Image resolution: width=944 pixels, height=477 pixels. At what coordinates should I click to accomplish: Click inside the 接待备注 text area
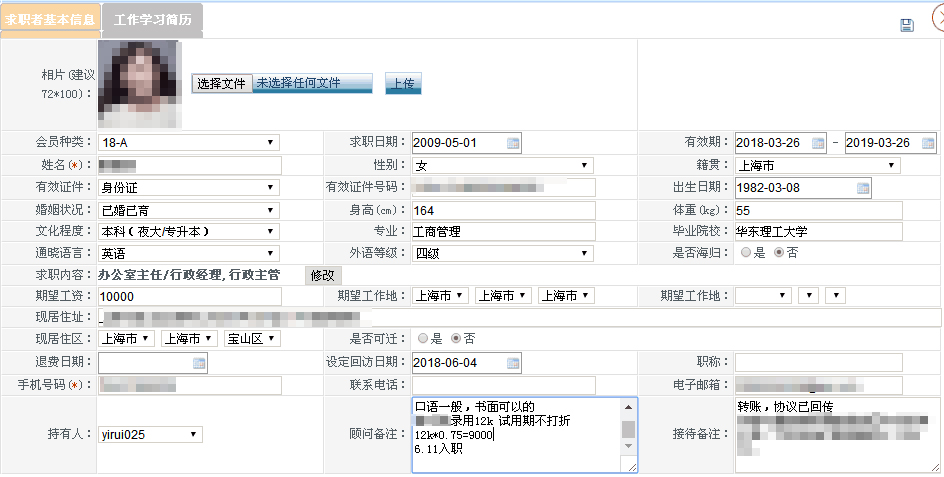click(x=837, y=435)
